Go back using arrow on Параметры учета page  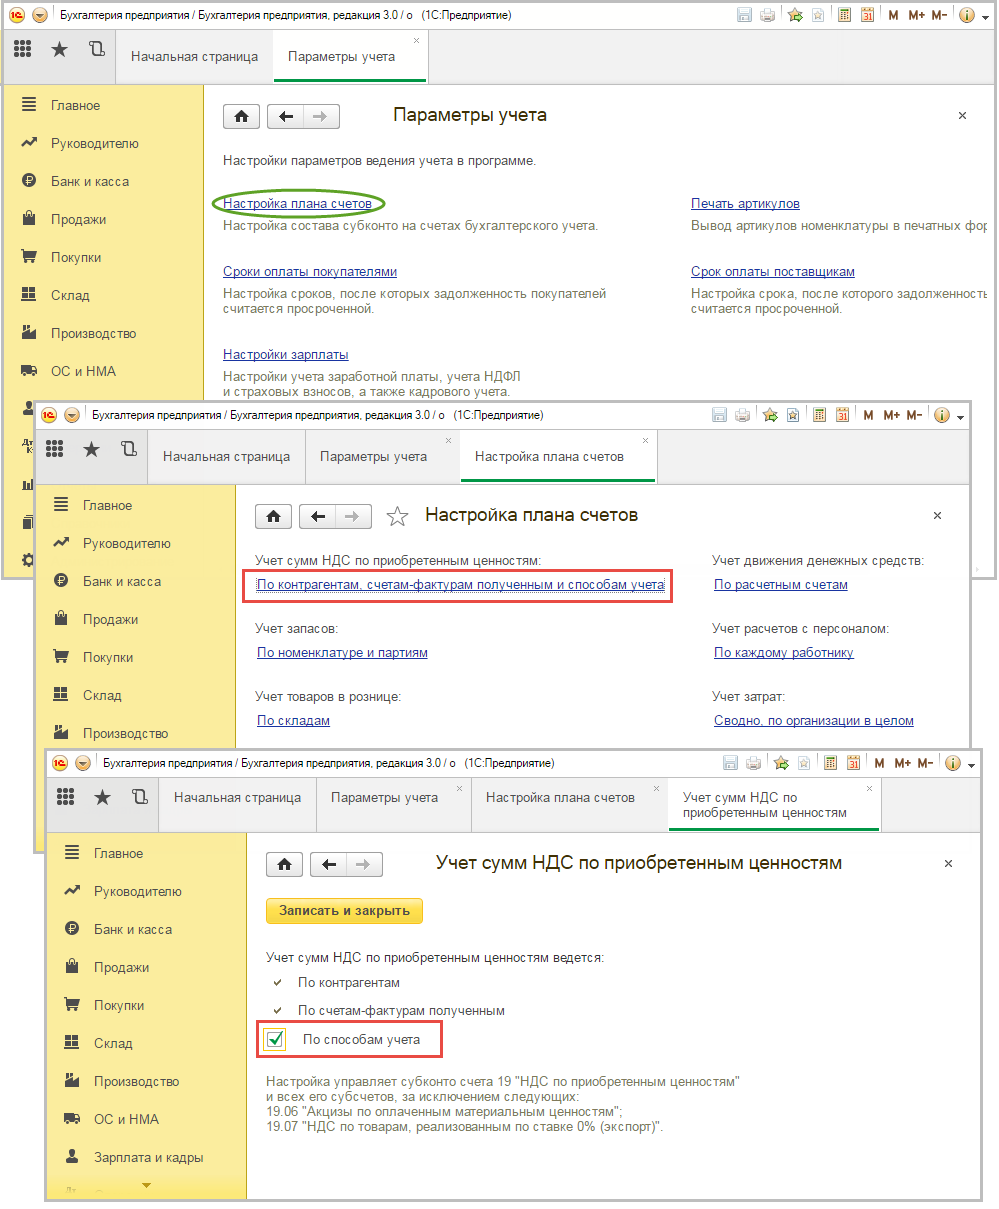click(286, 116)
